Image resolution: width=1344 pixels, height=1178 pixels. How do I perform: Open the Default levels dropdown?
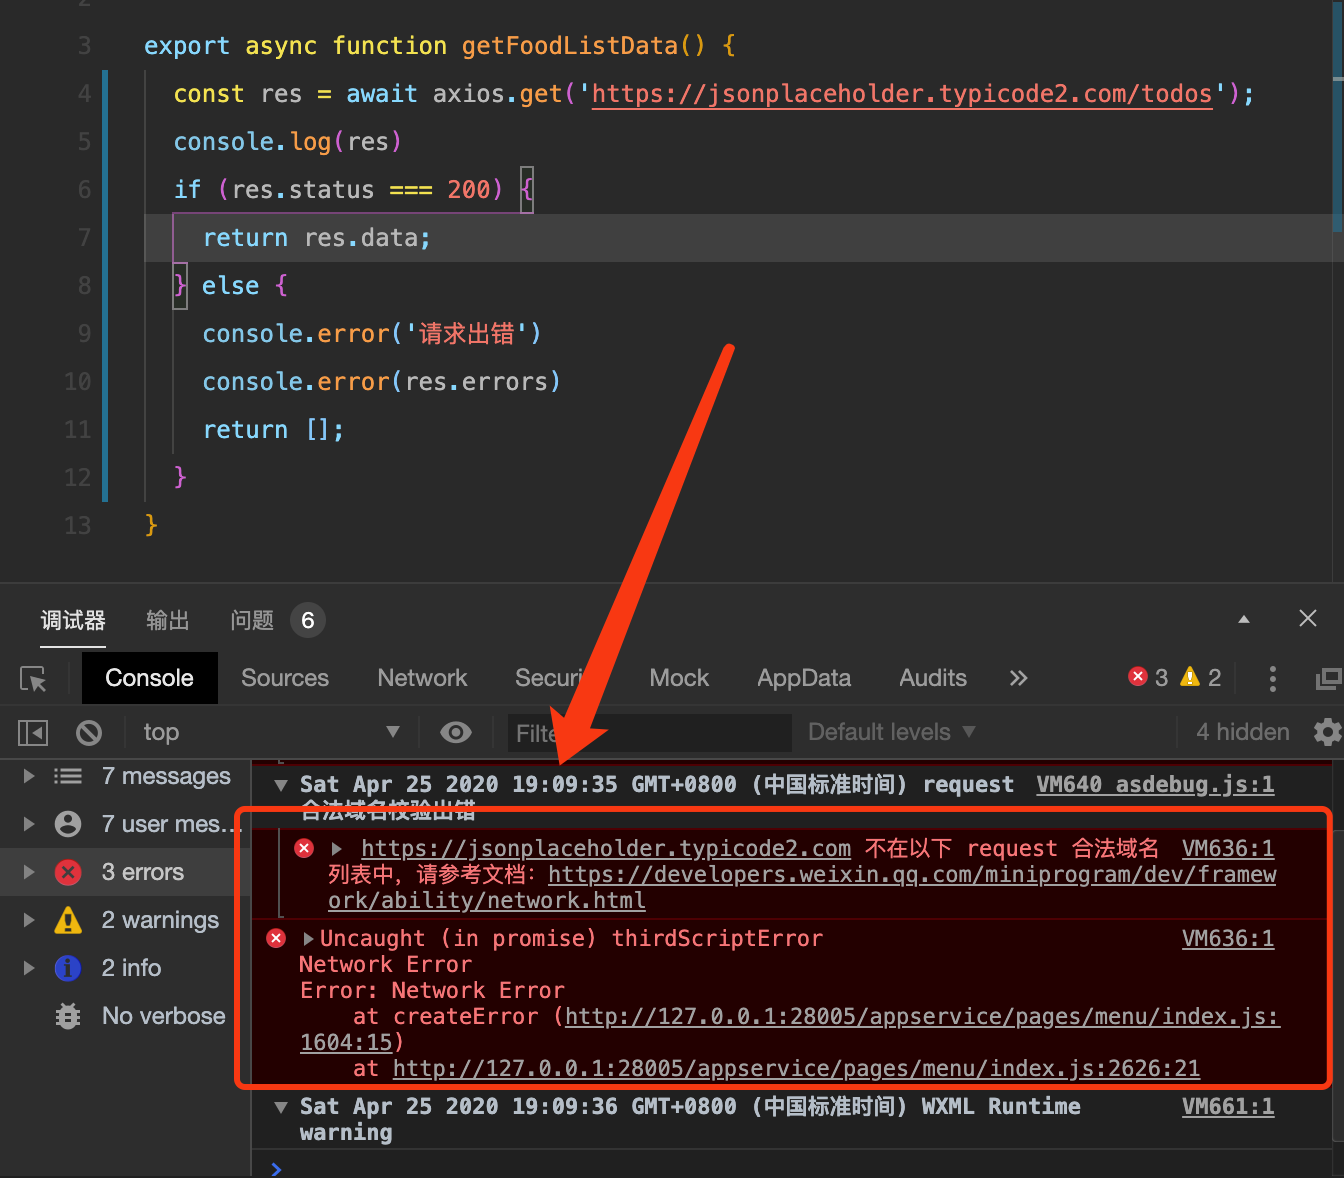[x=892, y=732]
